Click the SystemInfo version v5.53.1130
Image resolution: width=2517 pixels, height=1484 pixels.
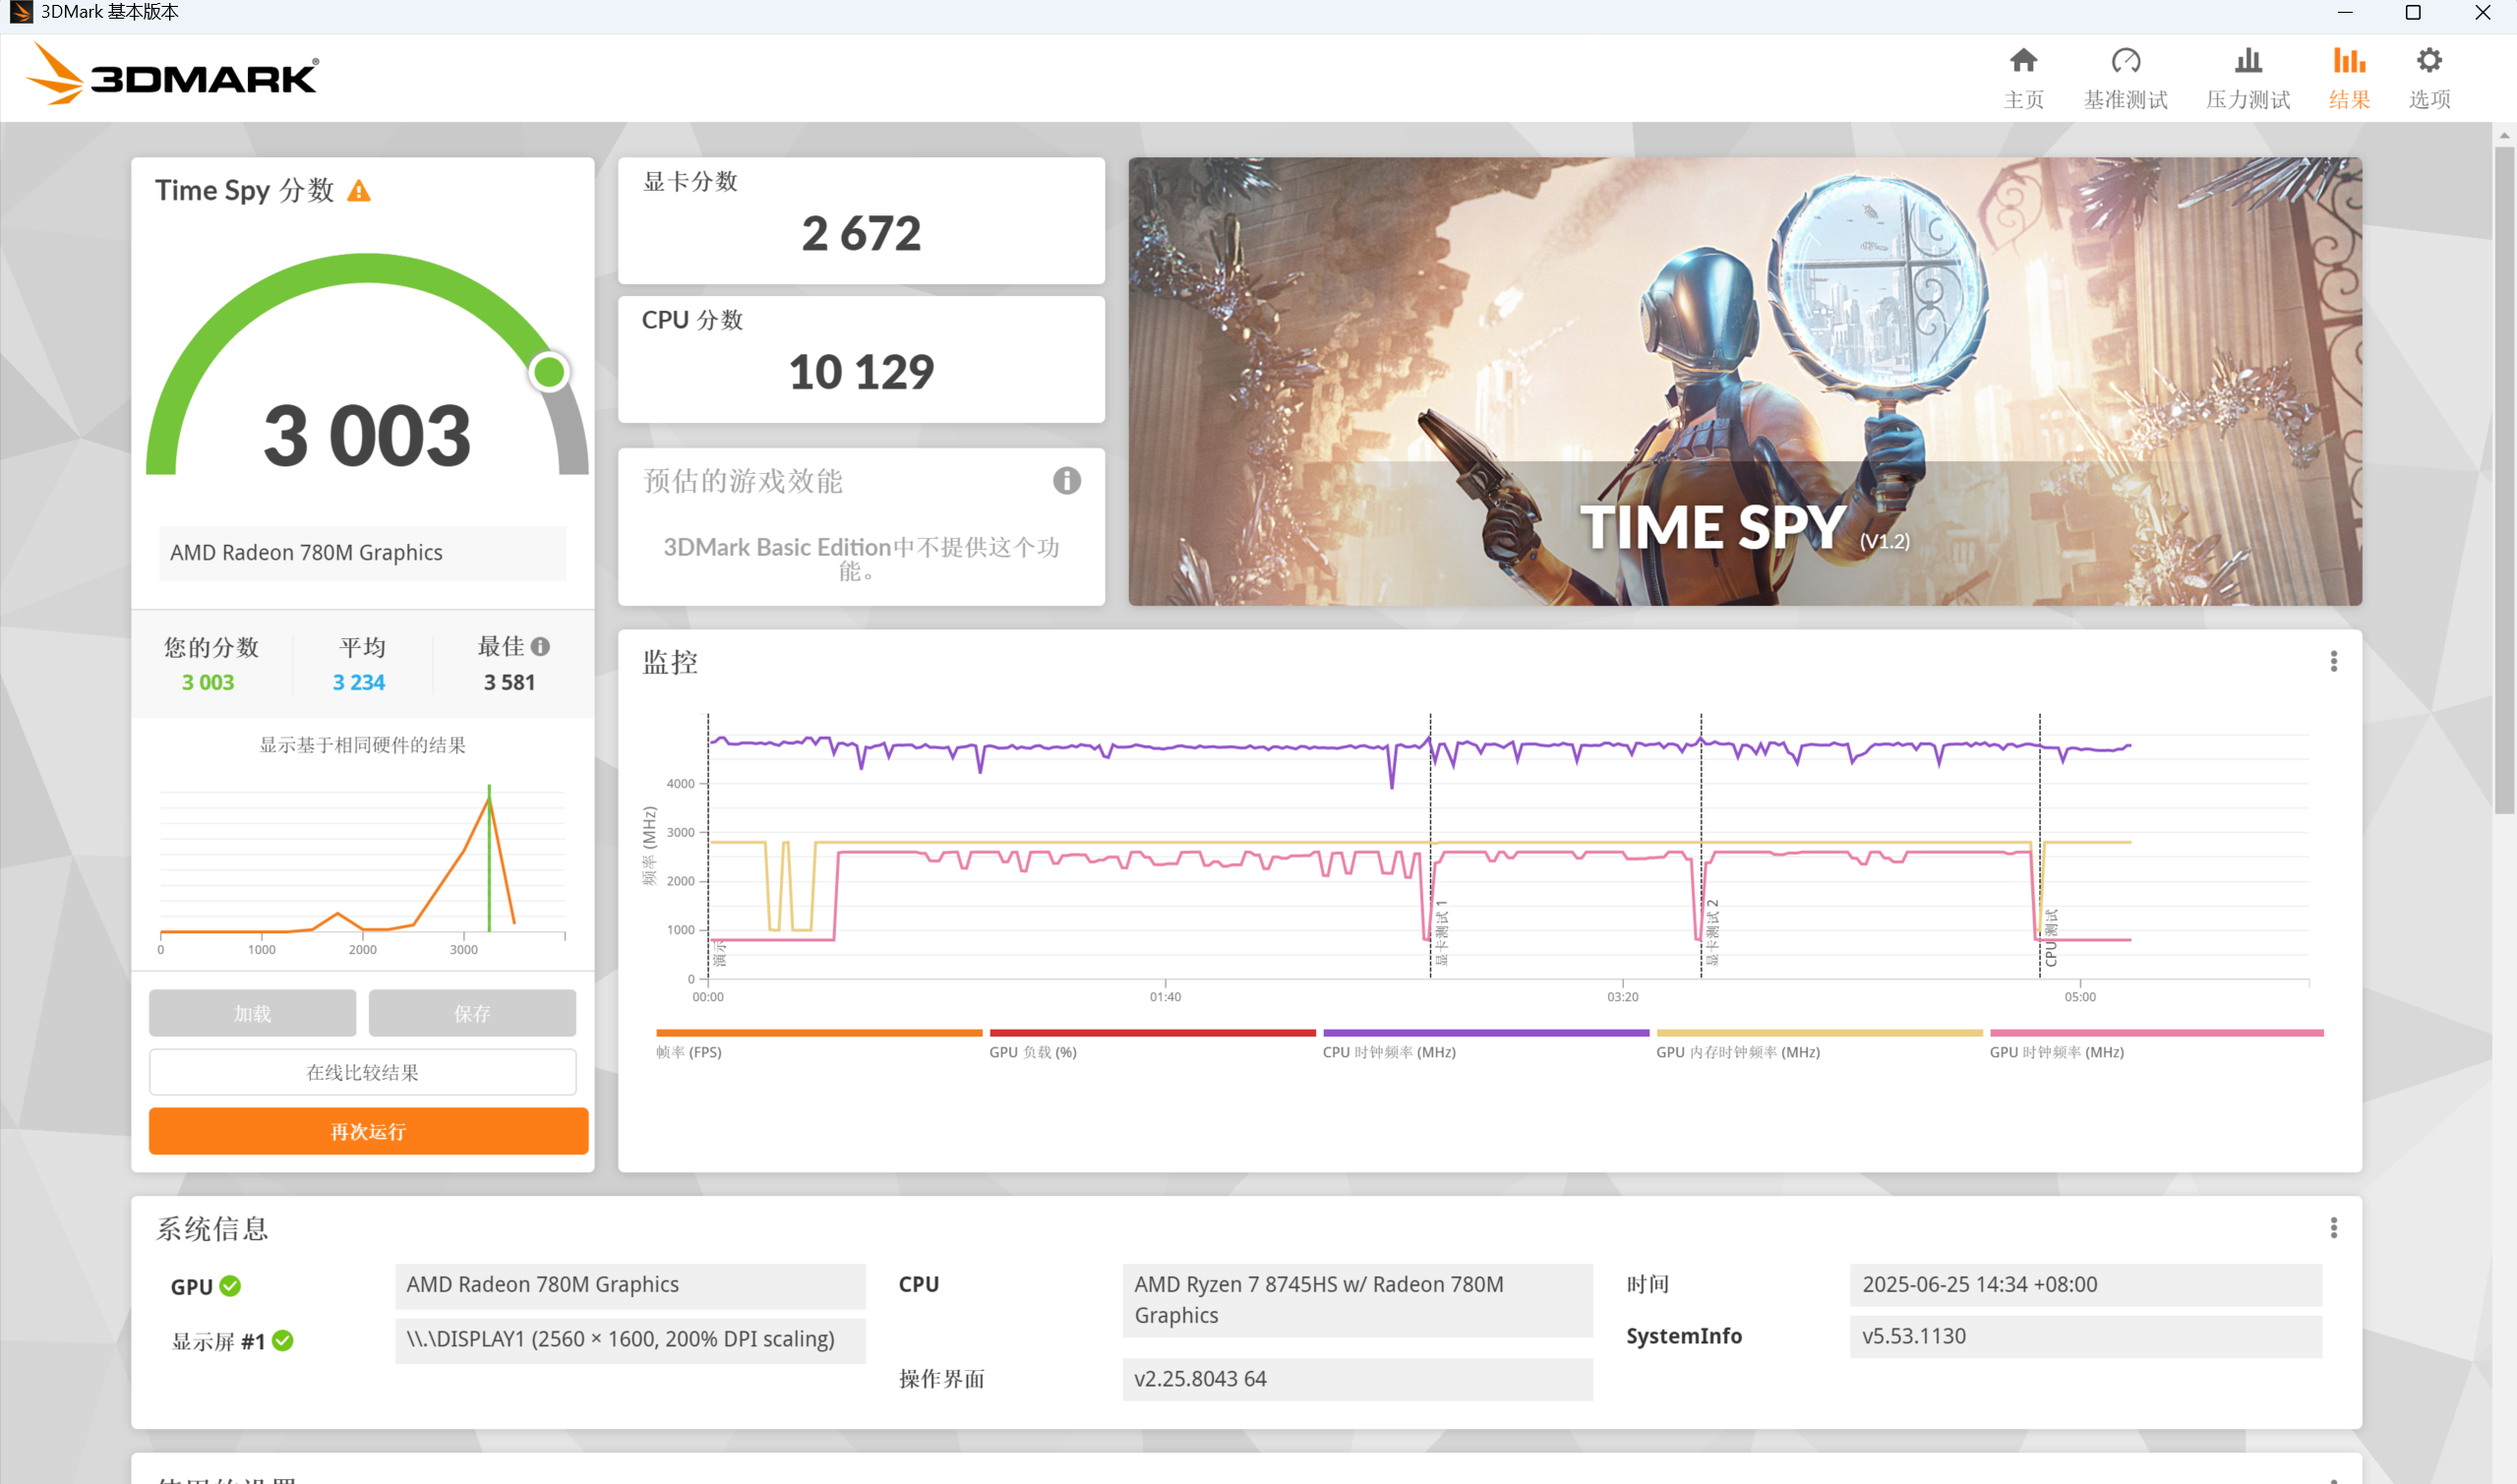pyautogui.click(x=2085, y=1337)
